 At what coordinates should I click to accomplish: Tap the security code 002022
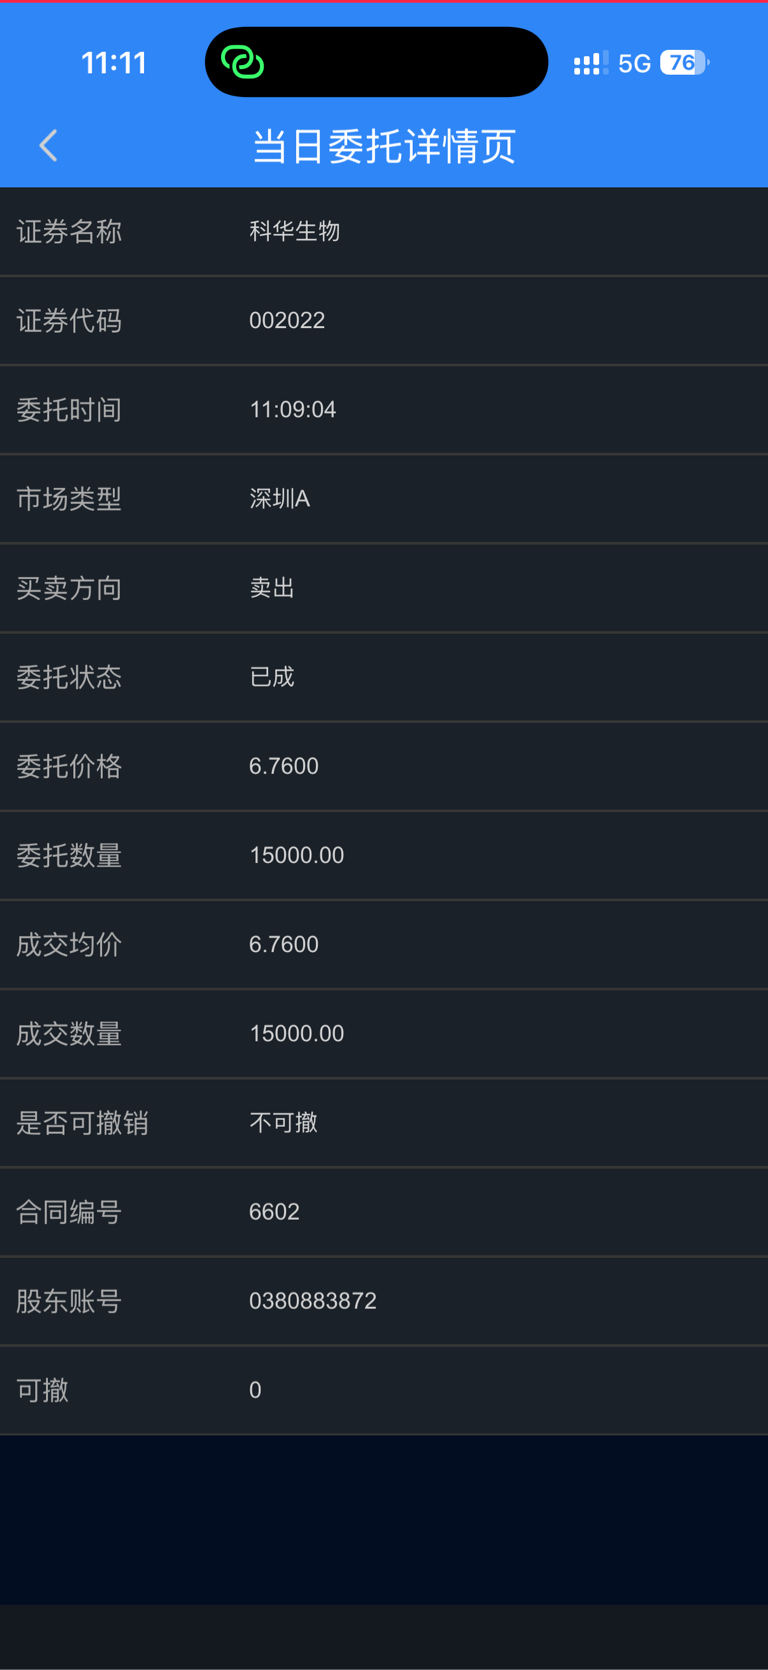pyautogui.click(x=287, y=320)
